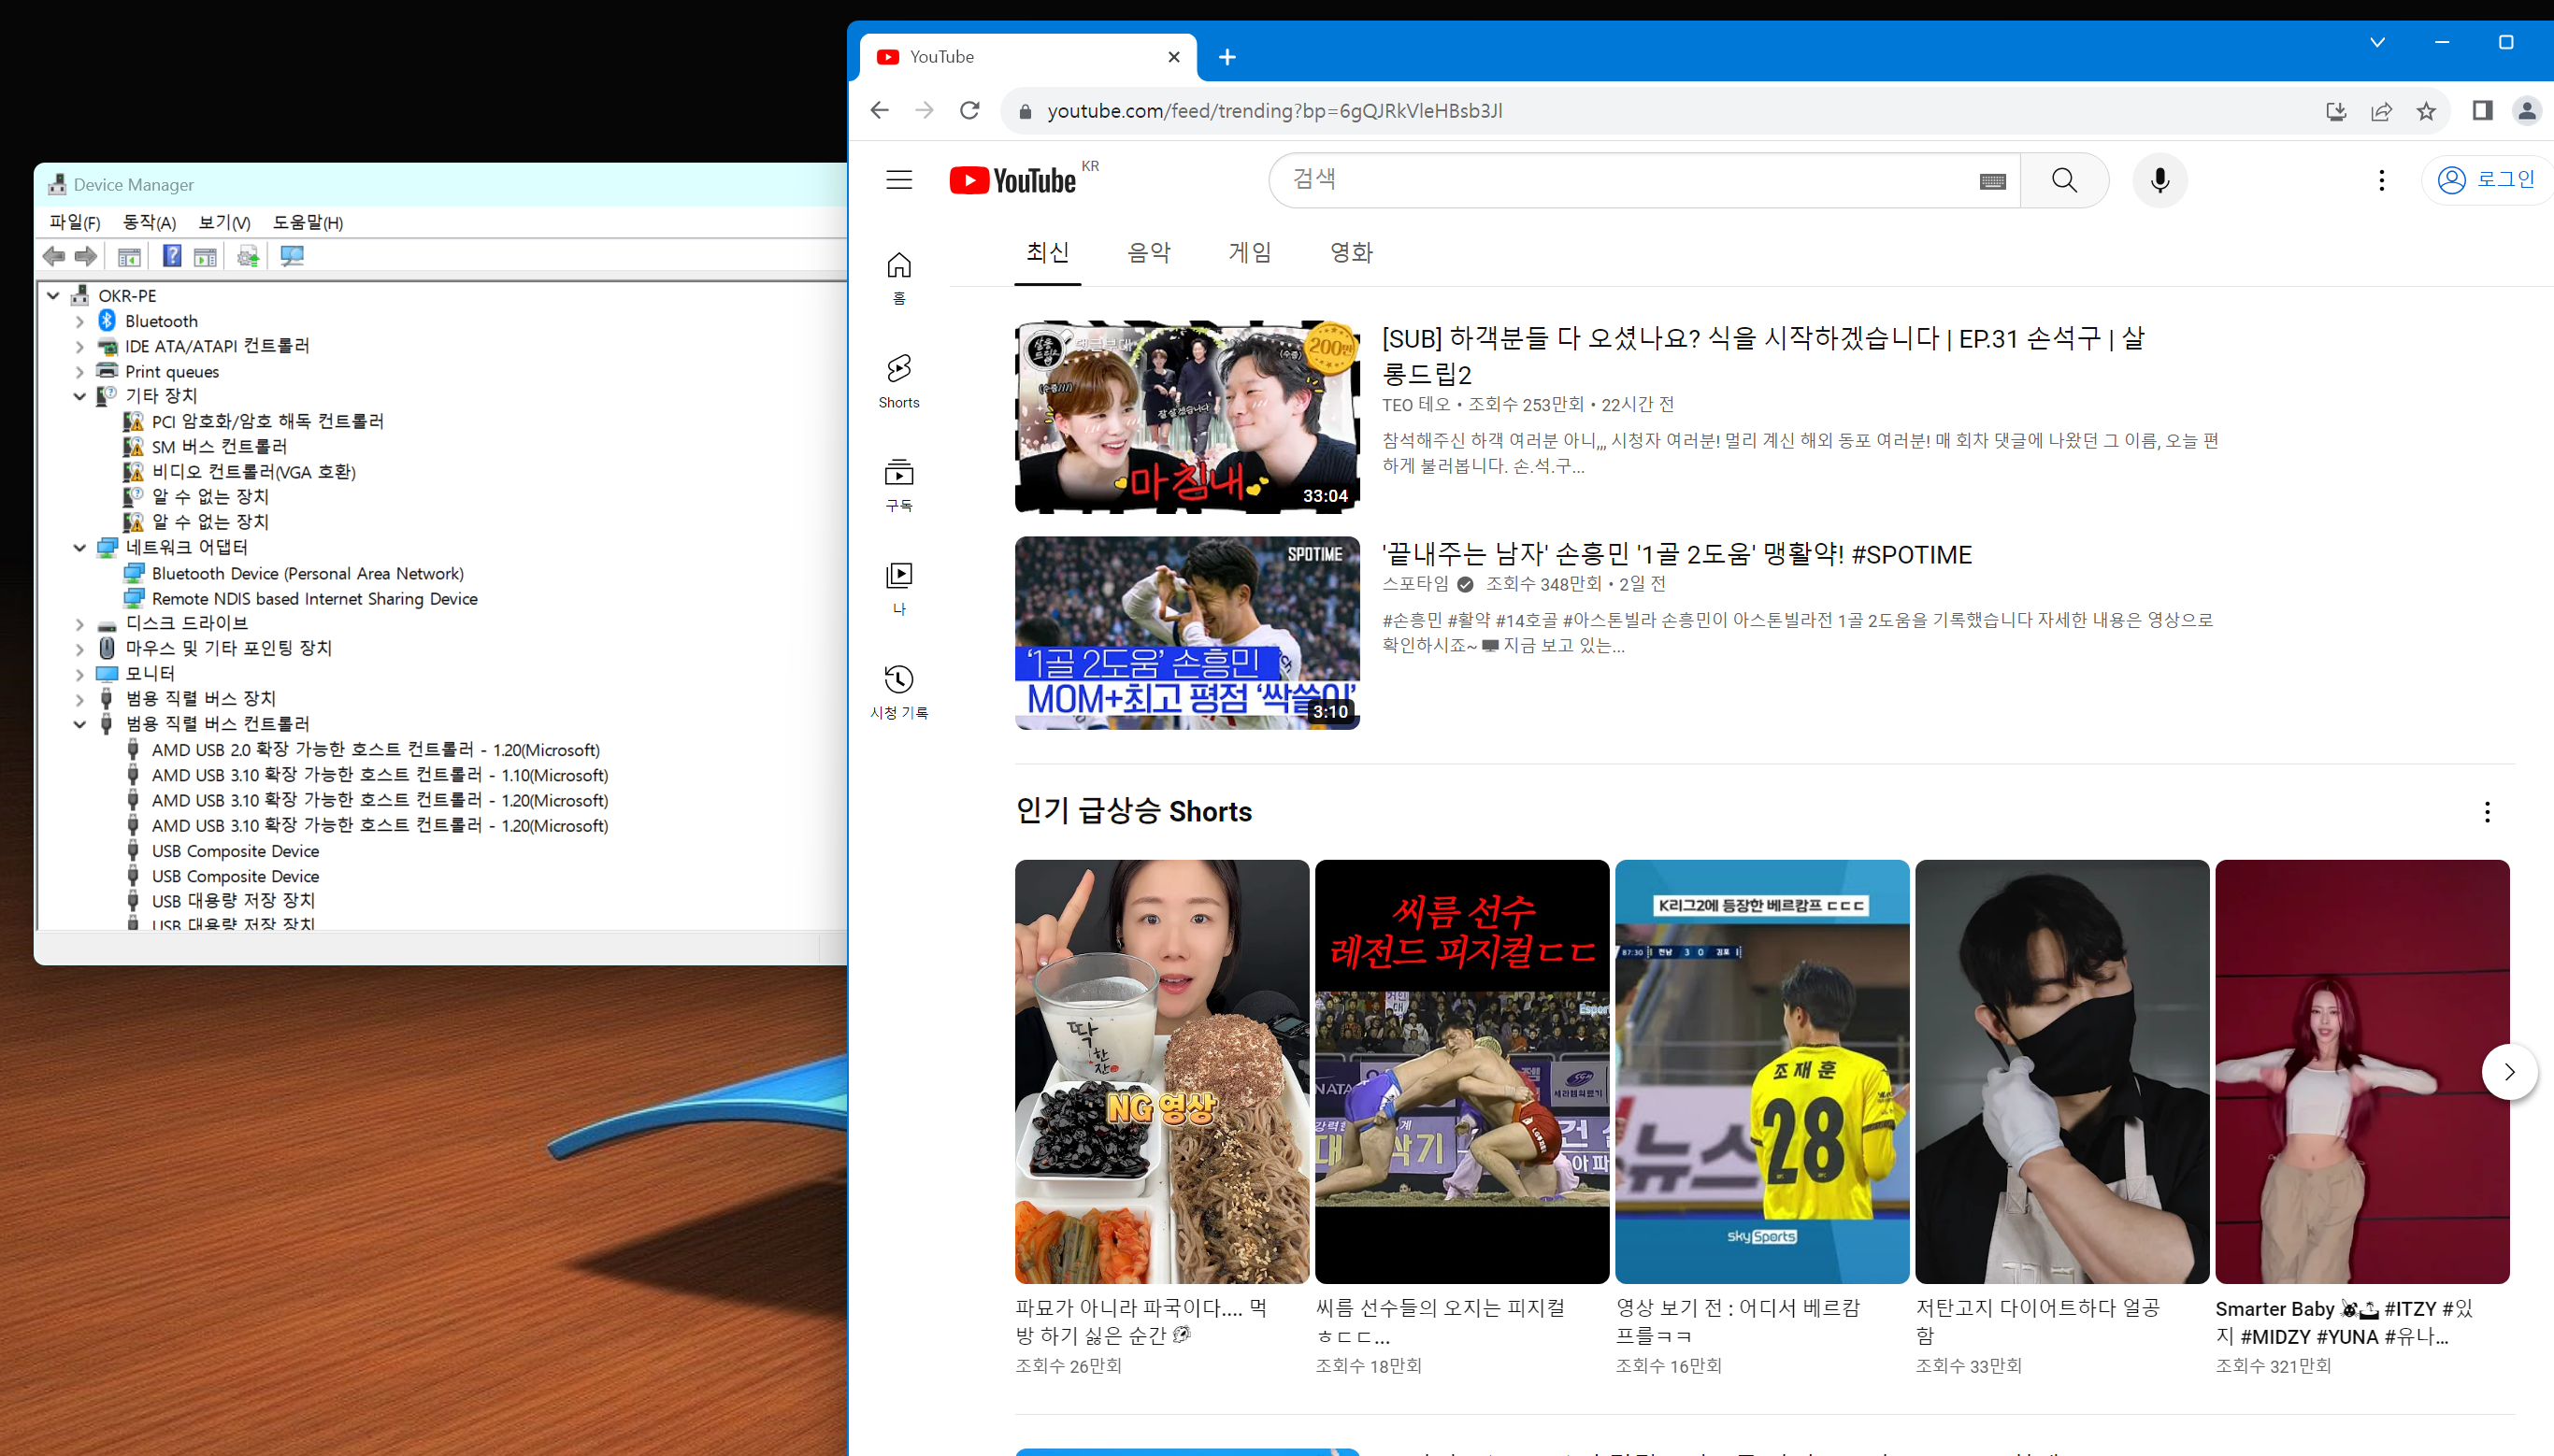Open Chrome tab search chevron
The width and height of the screenshot is (2554, 1456).
click(x=2377, y=42)
